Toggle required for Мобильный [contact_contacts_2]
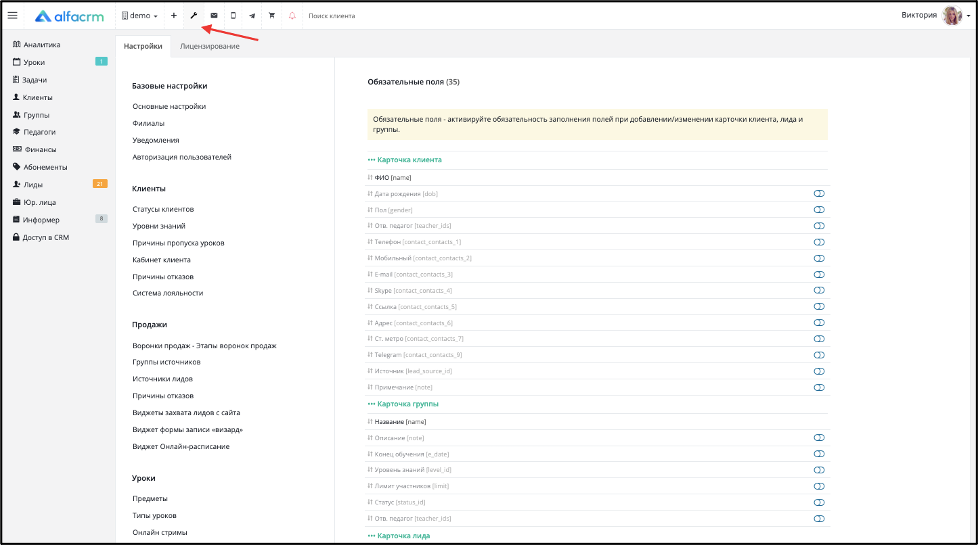The width and height of the screenshot is (979, 545). click(x=819, y=258)
